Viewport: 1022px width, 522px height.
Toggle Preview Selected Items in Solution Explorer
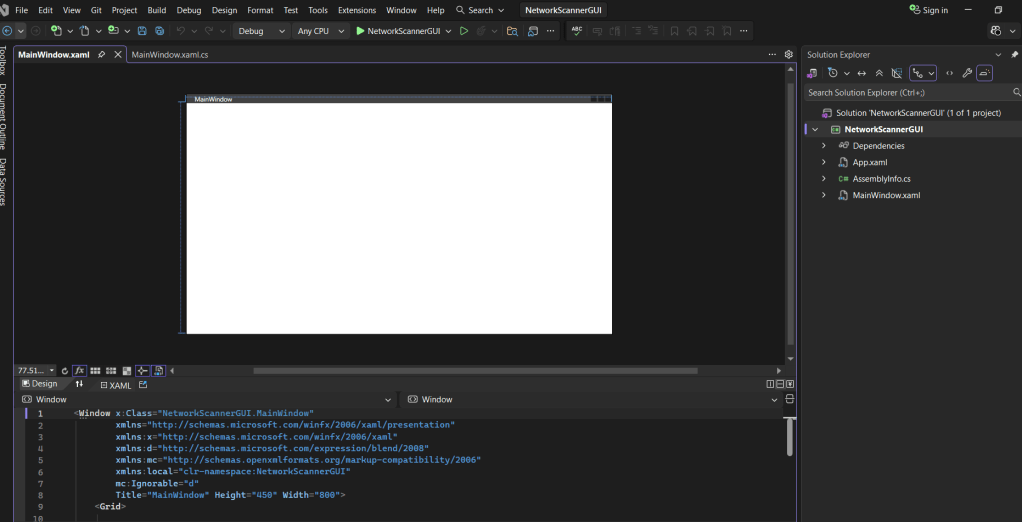point(985,73)
